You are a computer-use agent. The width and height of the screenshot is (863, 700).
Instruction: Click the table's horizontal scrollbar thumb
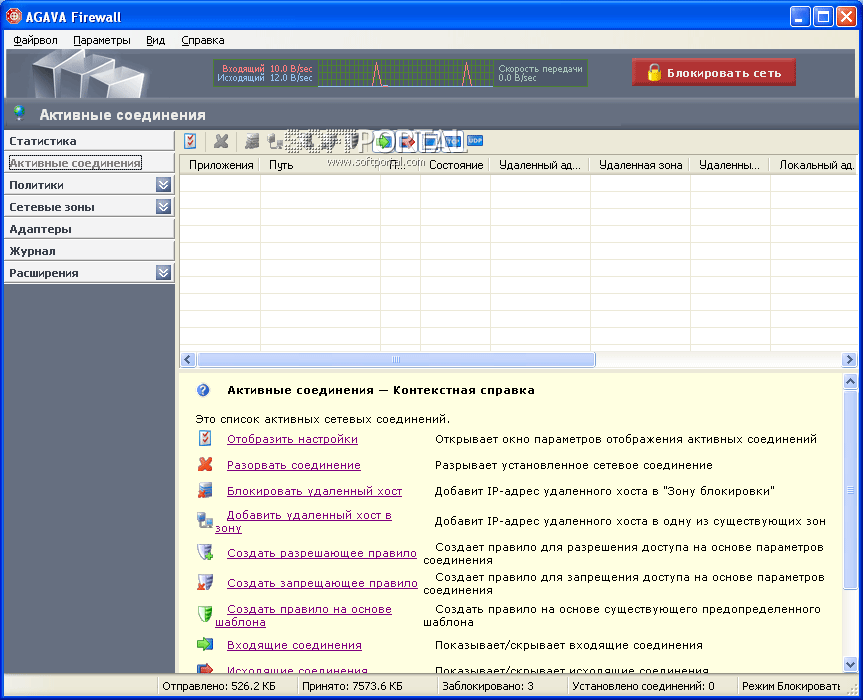(396, 359)
